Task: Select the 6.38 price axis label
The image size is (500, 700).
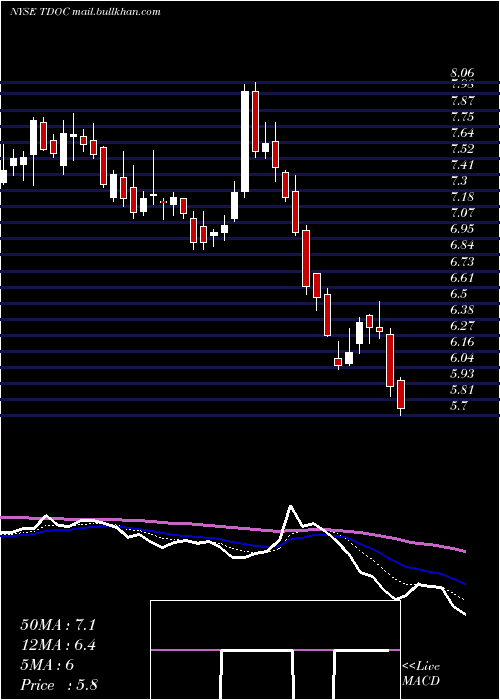Action: pyautogui.click(x=462, y=309)
